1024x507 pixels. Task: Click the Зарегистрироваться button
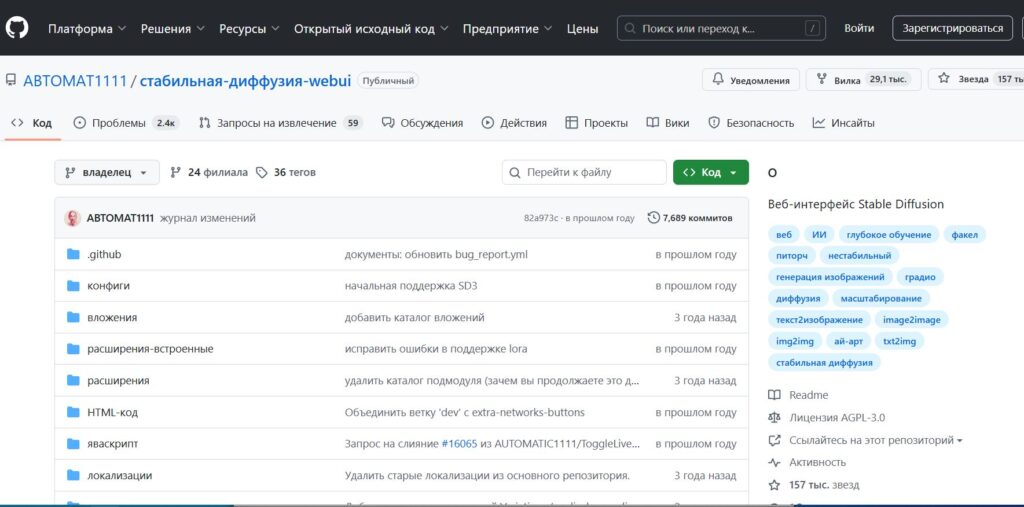[x=952, y=28]
